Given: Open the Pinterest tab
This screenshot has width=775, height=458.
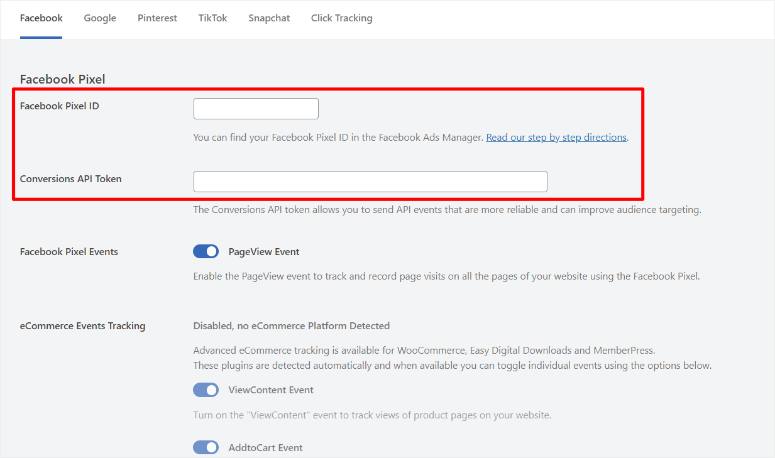Looking at the screenshot, I should click(157, 18).
